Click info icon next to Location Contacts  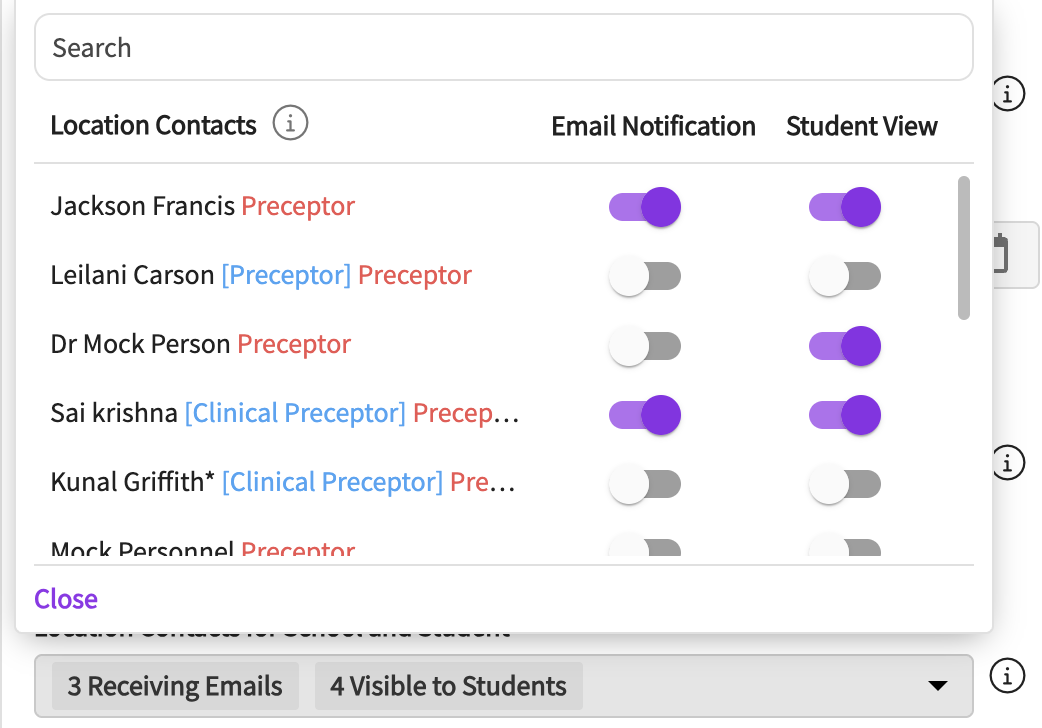[290, 125]
